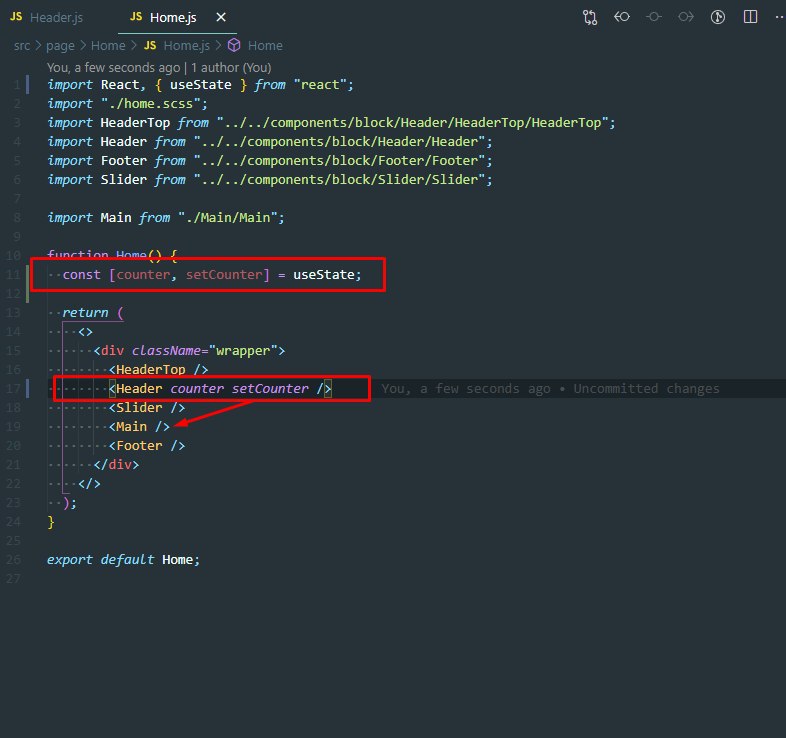
Task: Click the closing </div> tag
Action: (x=116, y=465)
